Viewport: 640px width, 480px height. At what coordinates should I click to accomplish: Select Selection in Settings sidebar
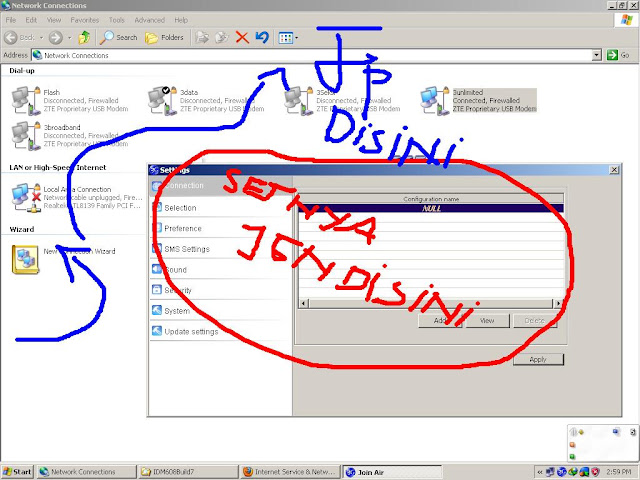(180, 208)
